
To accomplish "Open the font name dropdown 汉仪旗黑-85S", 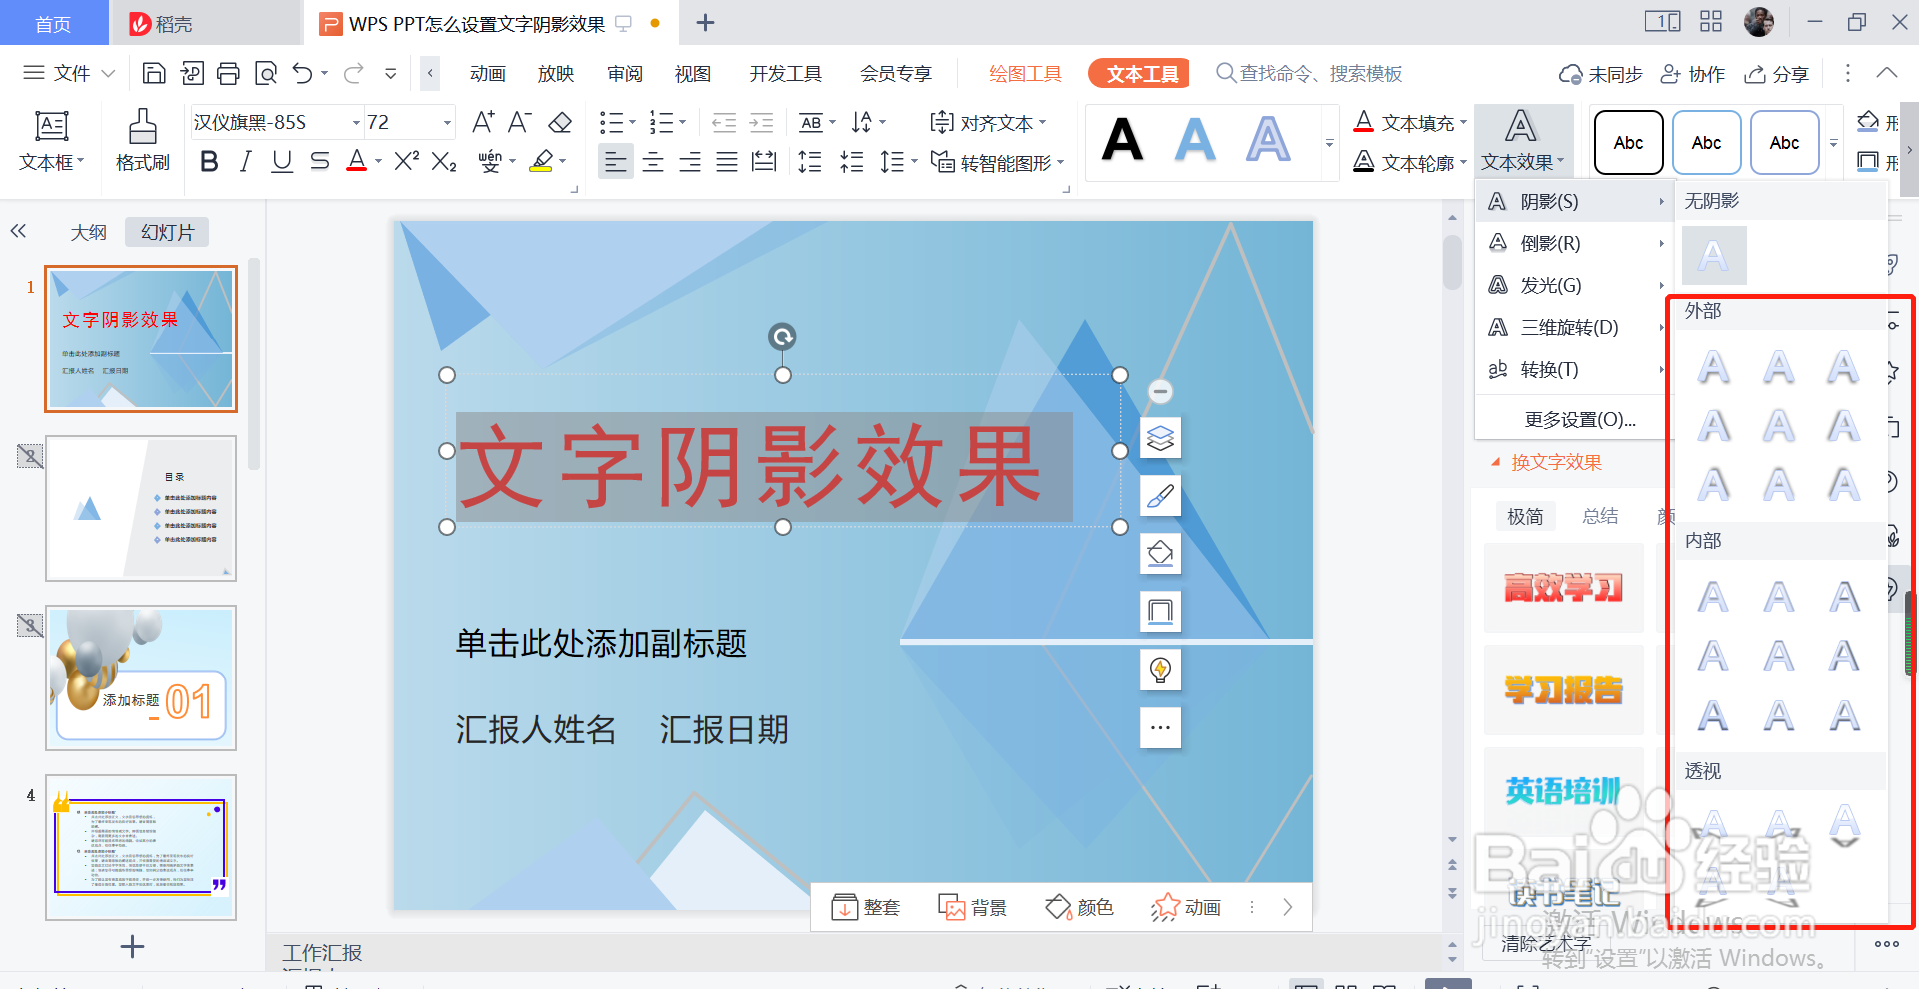I will tap(356, 122).
